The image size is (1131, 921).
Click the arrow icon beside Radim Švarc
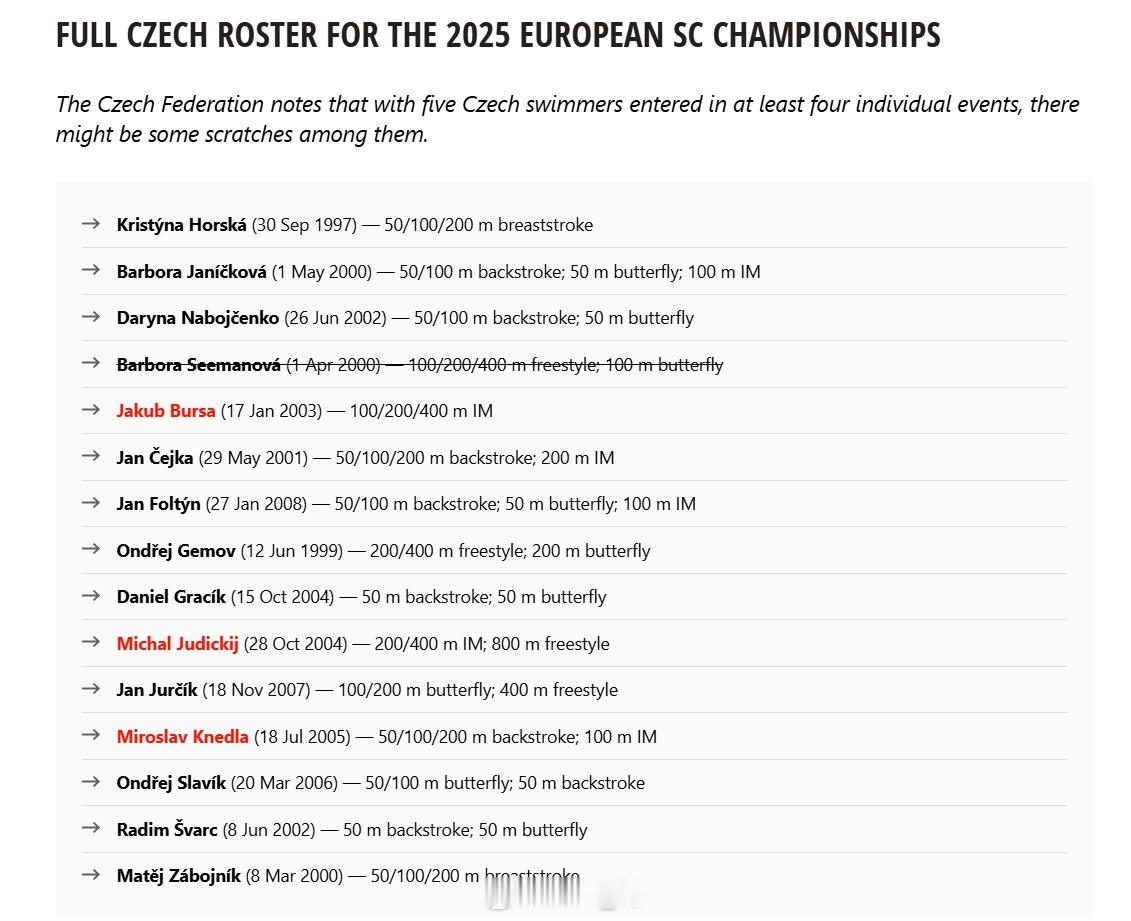(91, 828)
